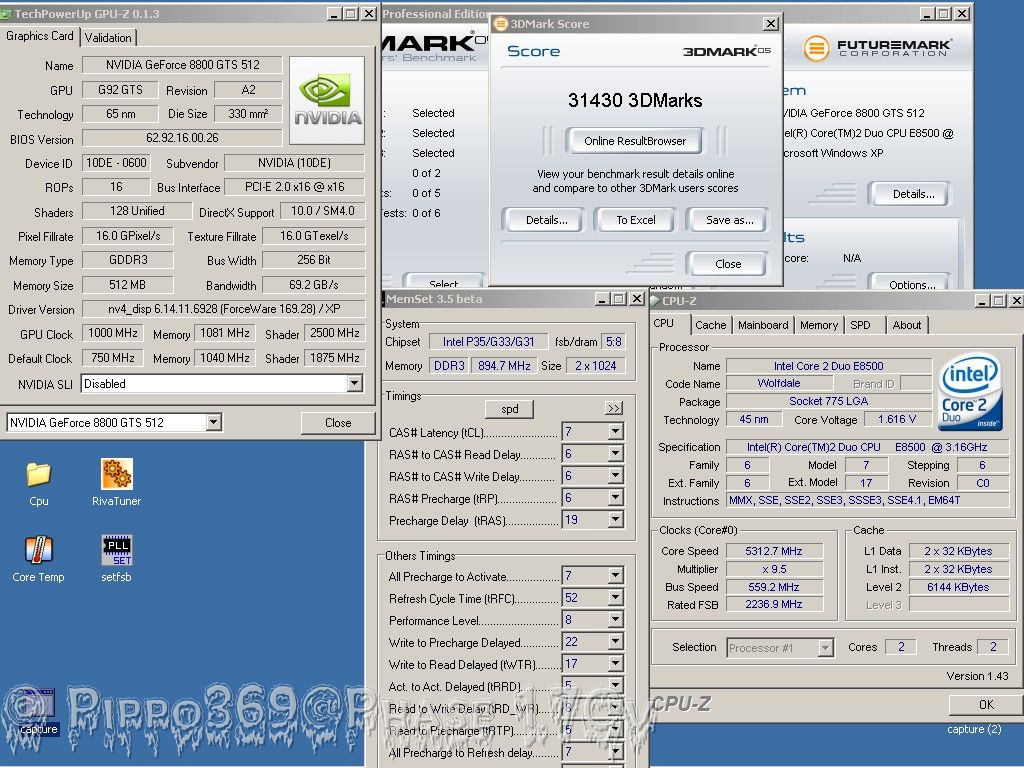Viewport: 1024px width, 768px height.
Task: Click the >> expand button in MemSet
Action: coord(614,409)
